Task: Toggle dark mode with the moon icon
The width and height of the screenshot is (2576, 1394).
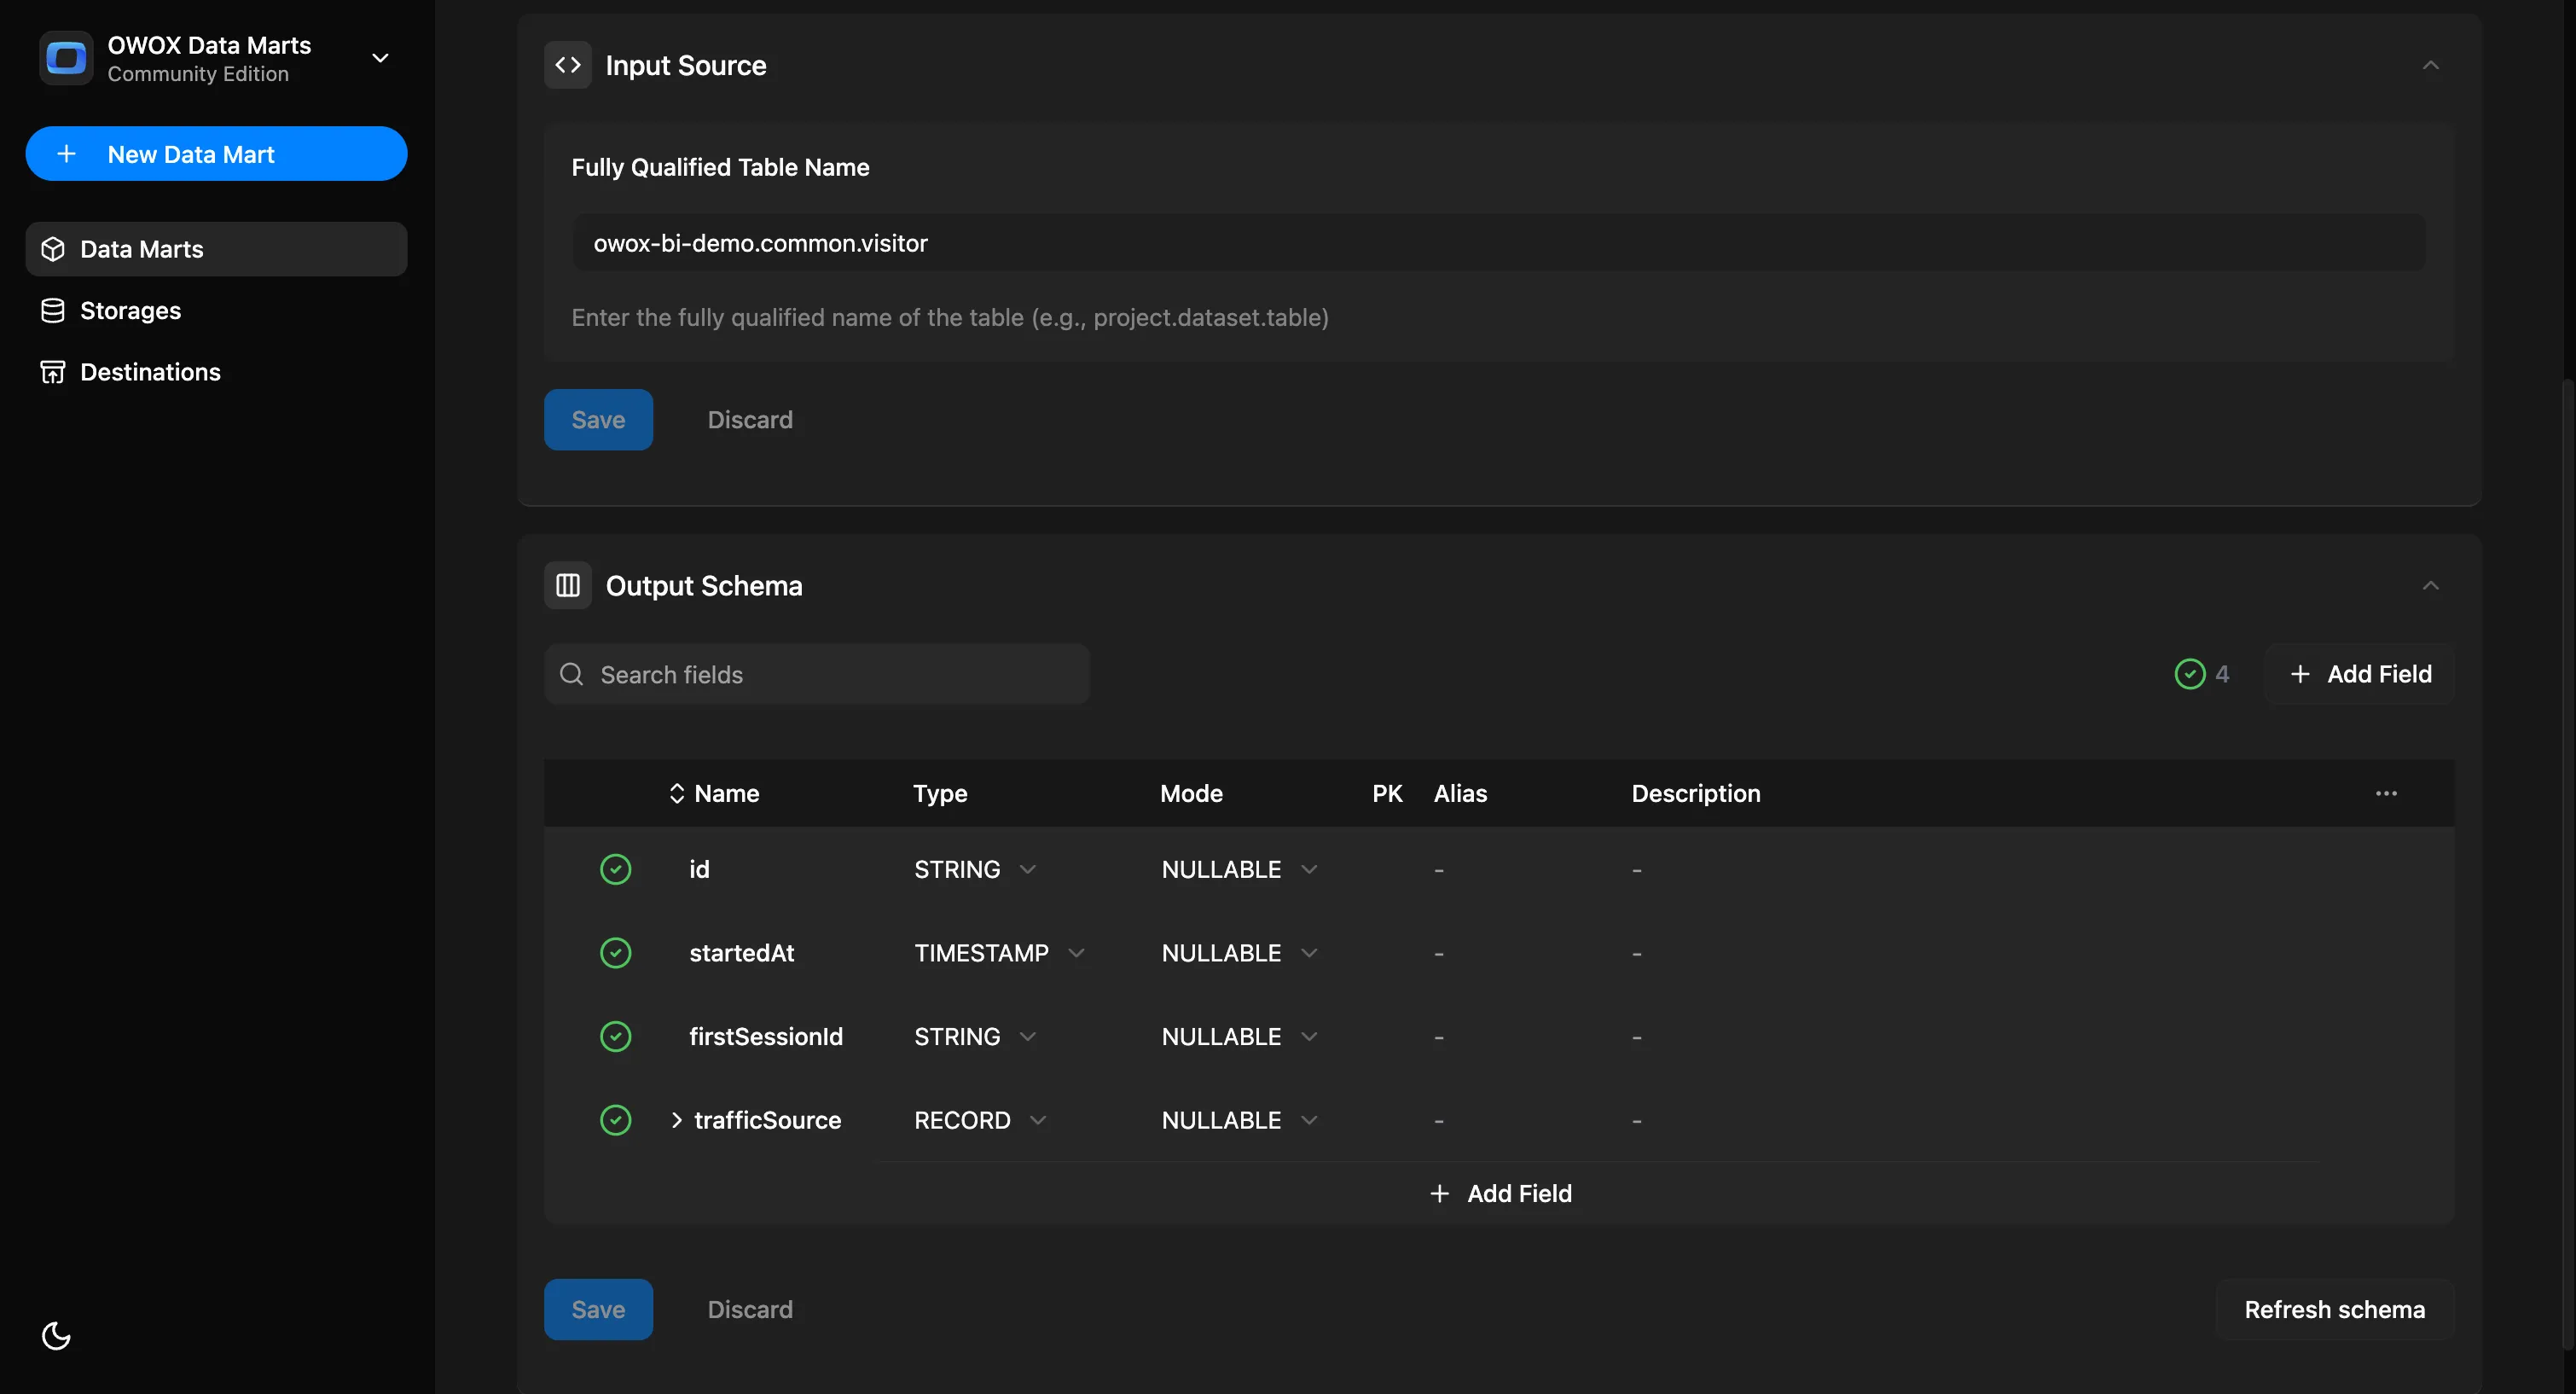Action: (x=55, y=1335)
